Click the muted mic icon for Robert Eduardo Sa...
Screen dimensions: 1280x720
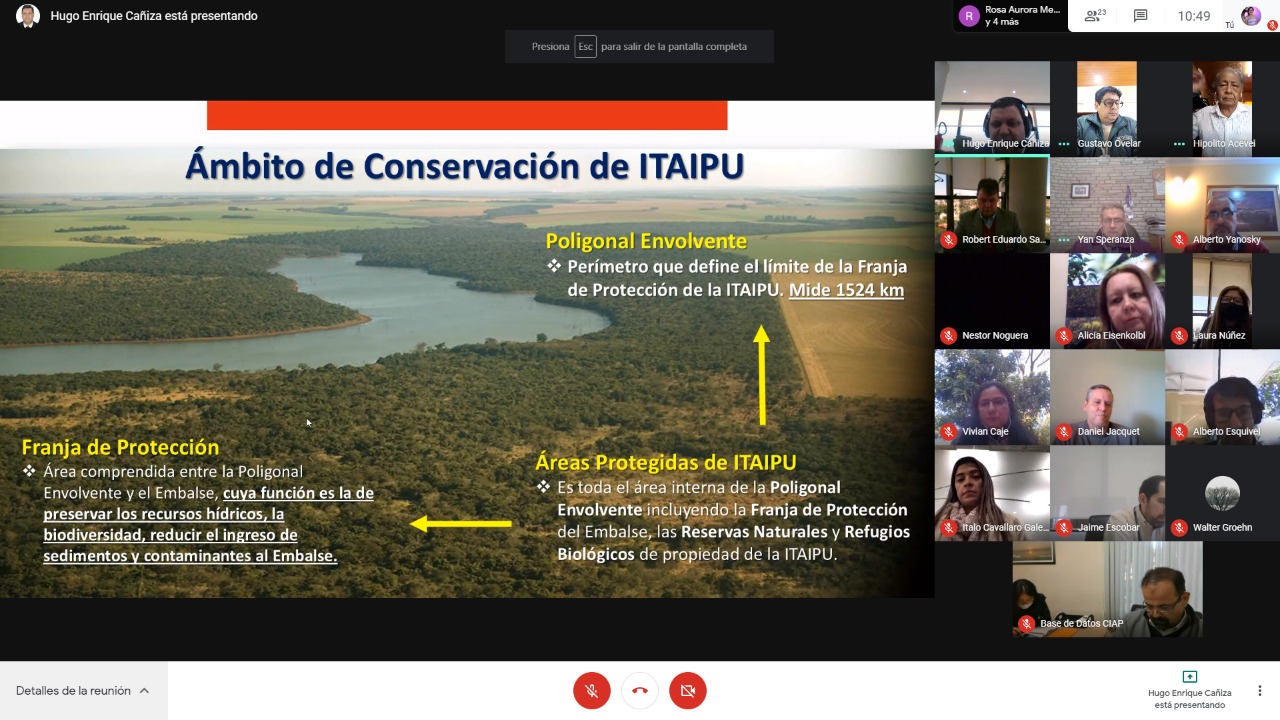click(948, 240)
